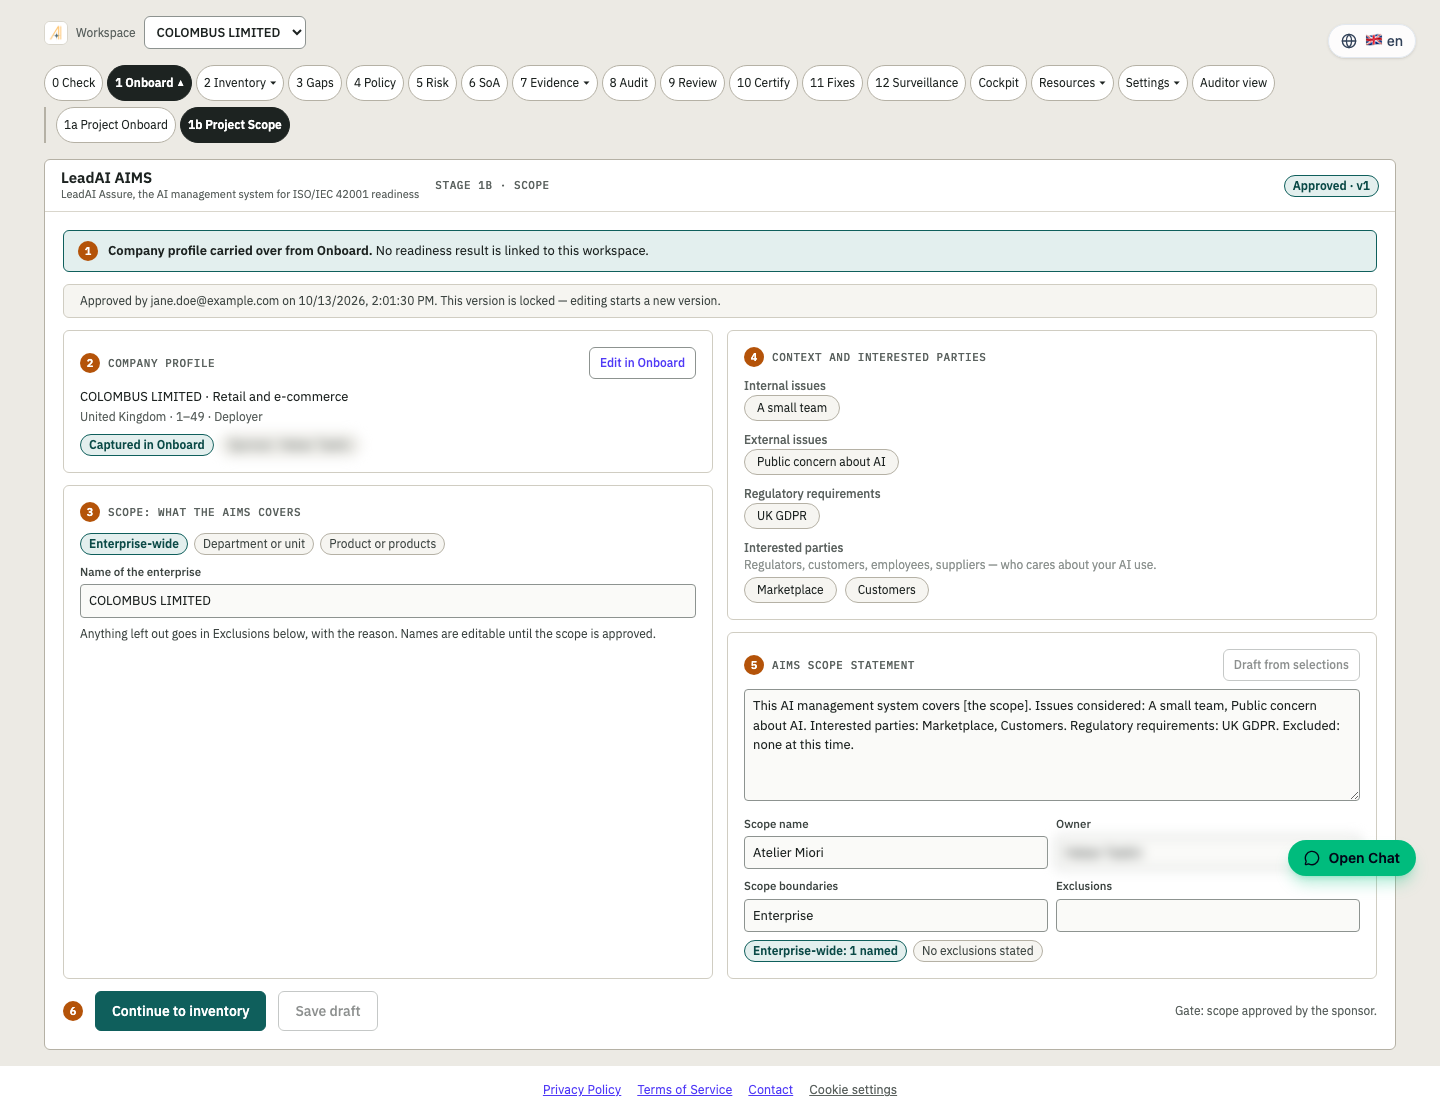Collapse the 1 Onboard menu
The image size is (1440, 1114).
[149, 83]
